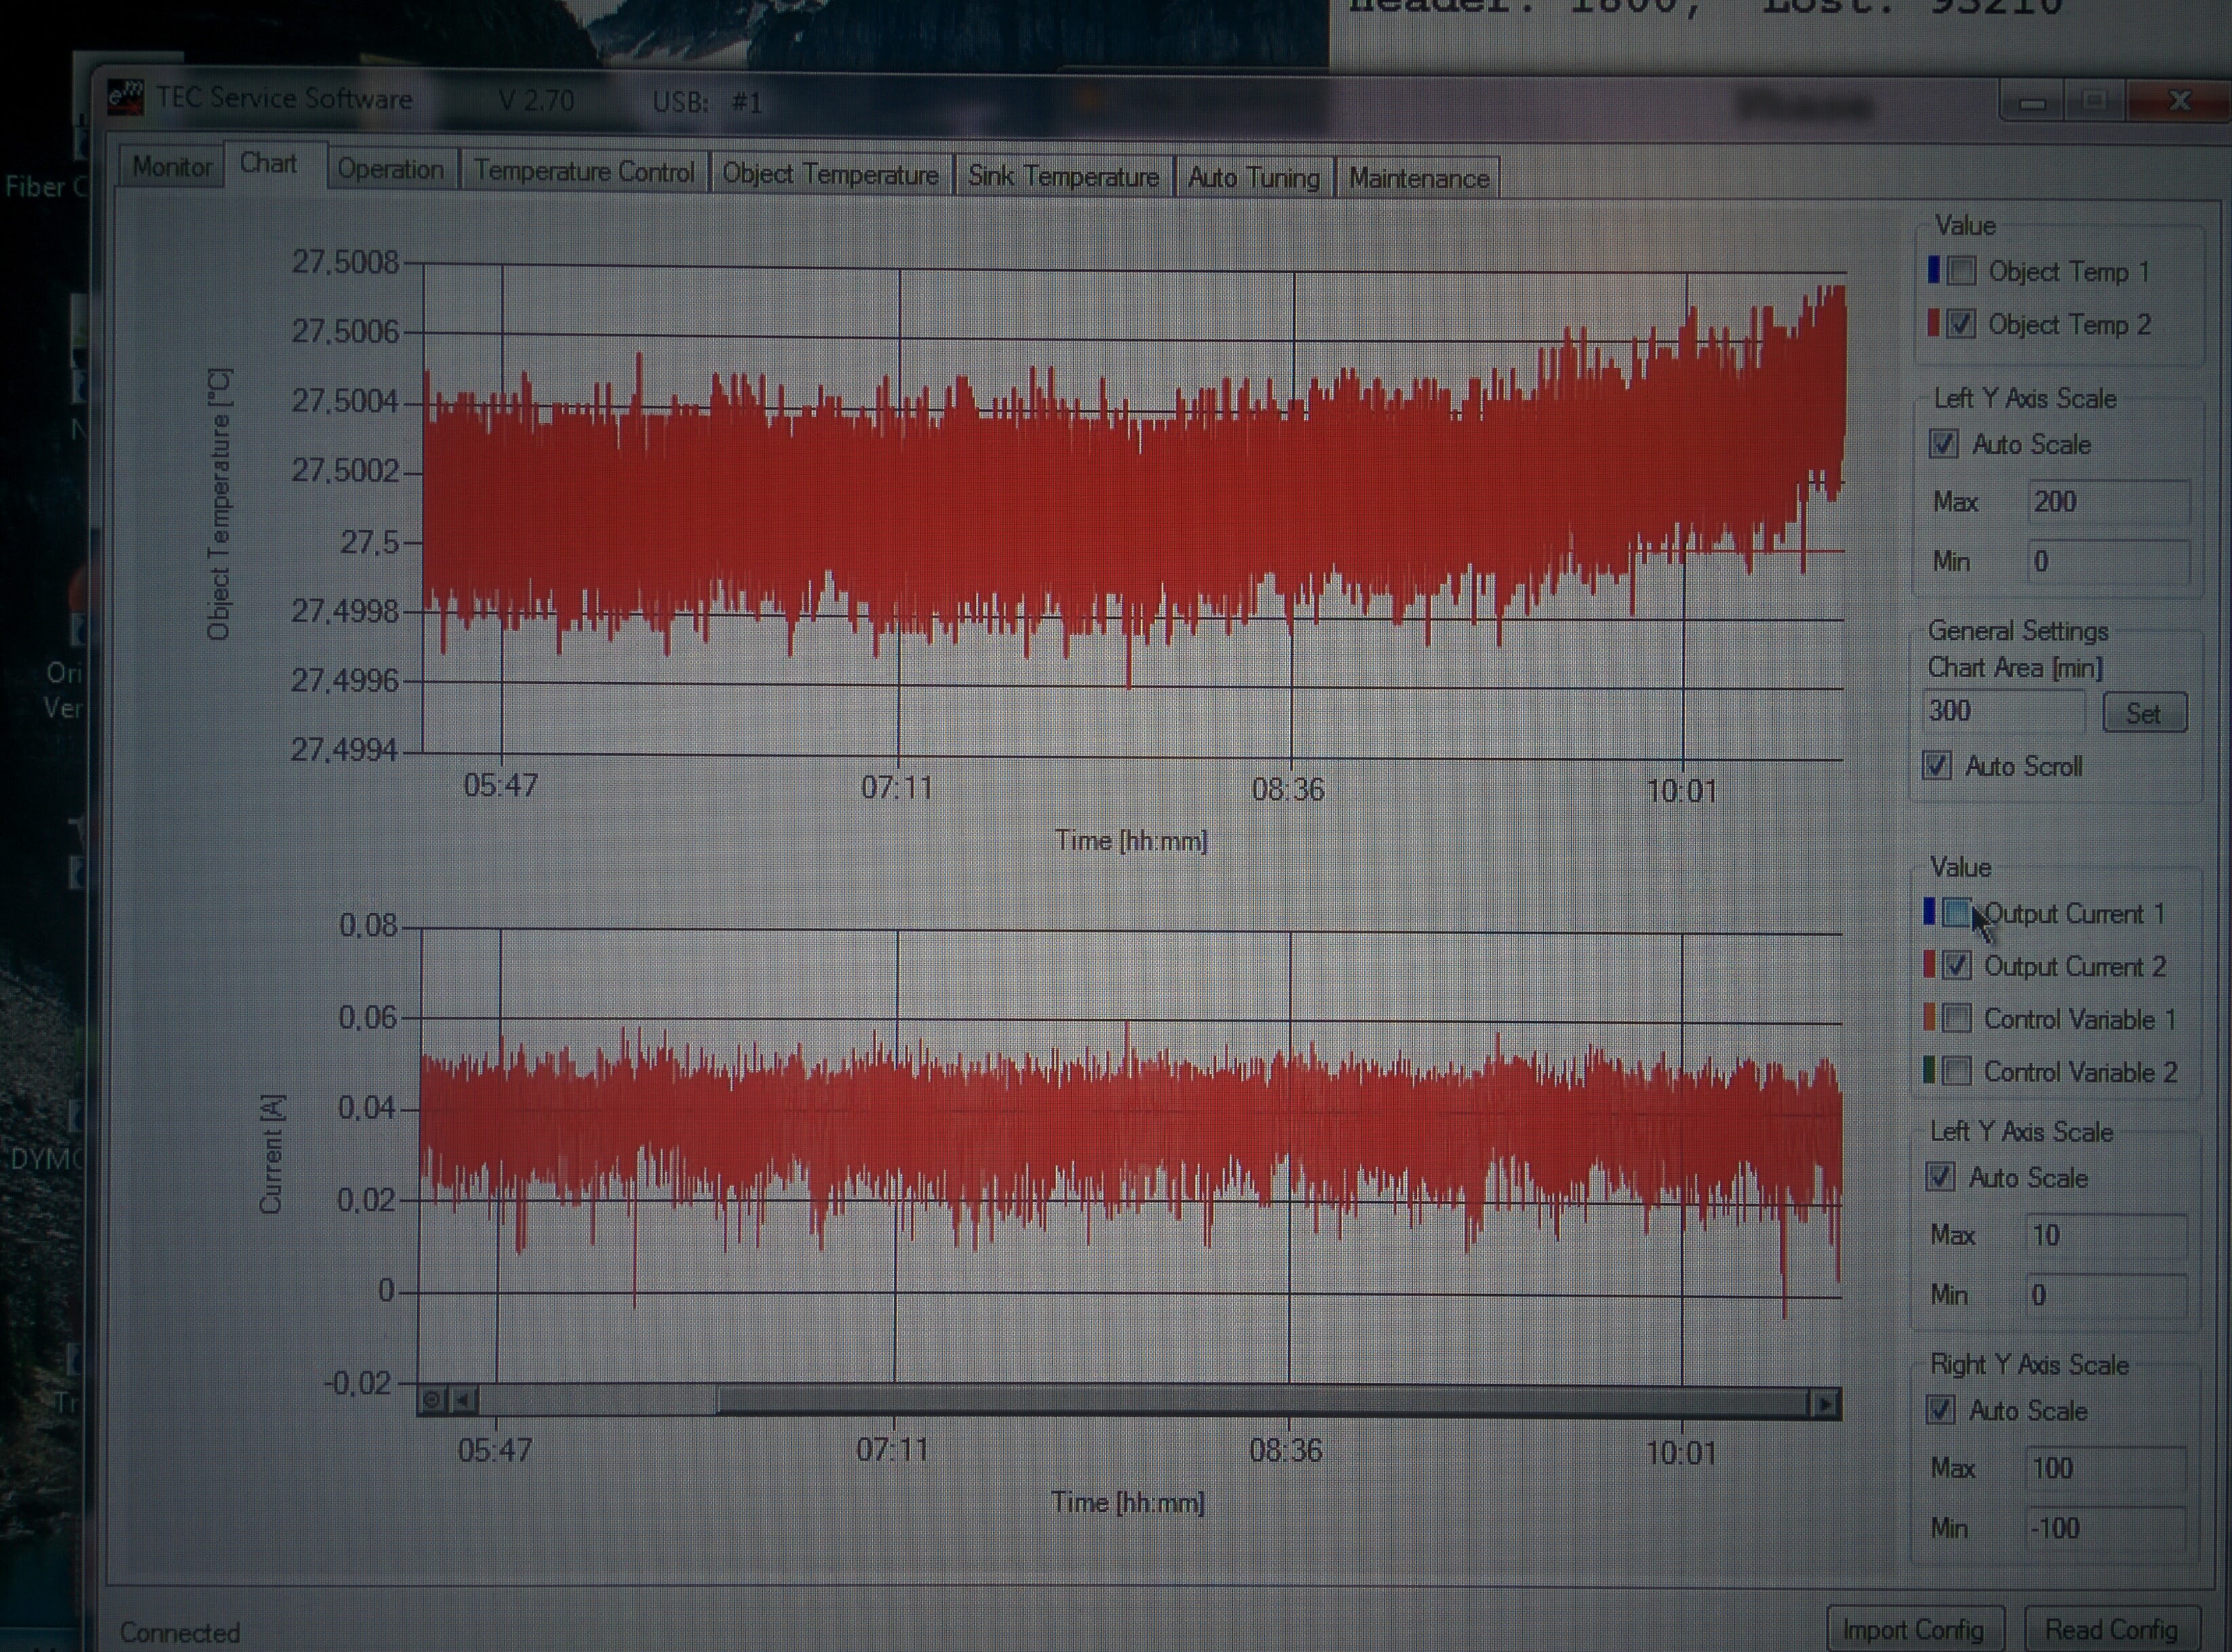Click the blue Output Current 1 swatch
The height and width of the screenshot is (1652, 2232).
tap(1929, 911)
